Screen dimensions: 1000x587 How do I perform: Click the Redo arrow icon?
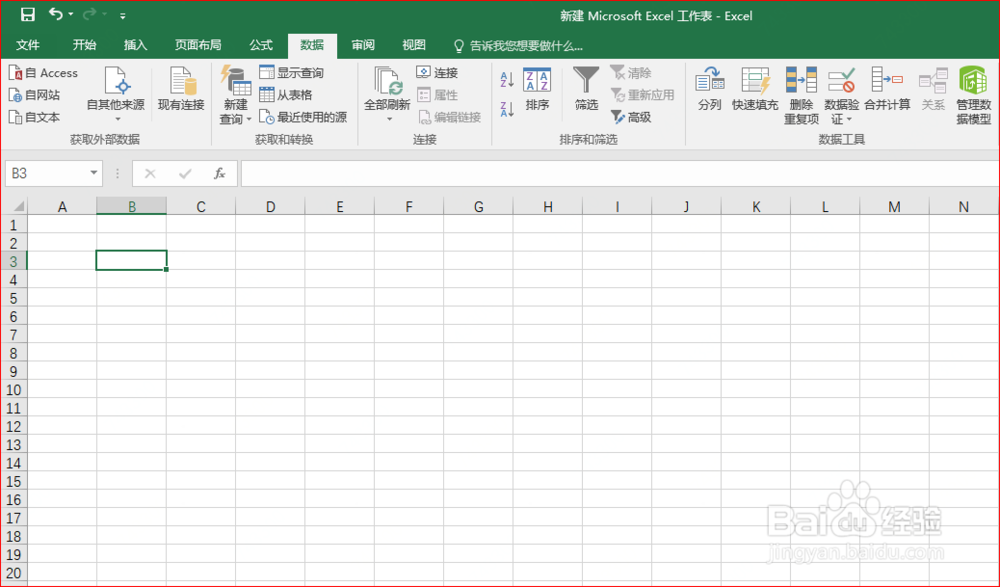pyautogui.click(x=89, y=14)
